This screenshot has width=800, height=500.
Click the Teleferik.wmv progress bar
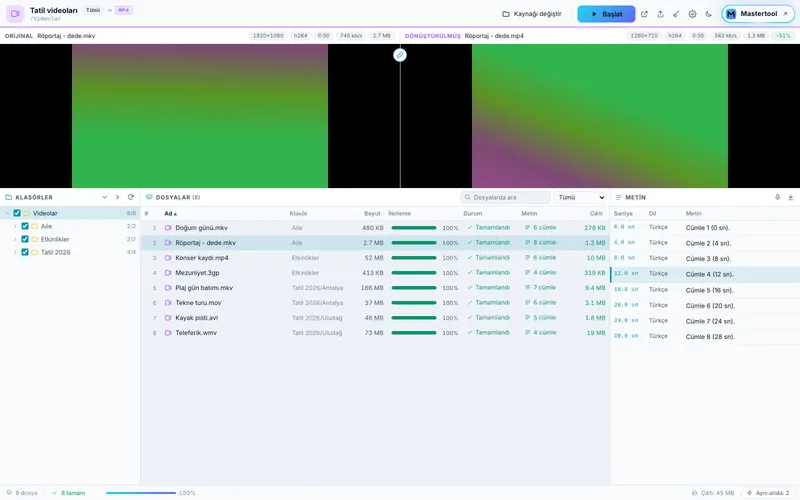pyautogui.click(x=414, y=333)
